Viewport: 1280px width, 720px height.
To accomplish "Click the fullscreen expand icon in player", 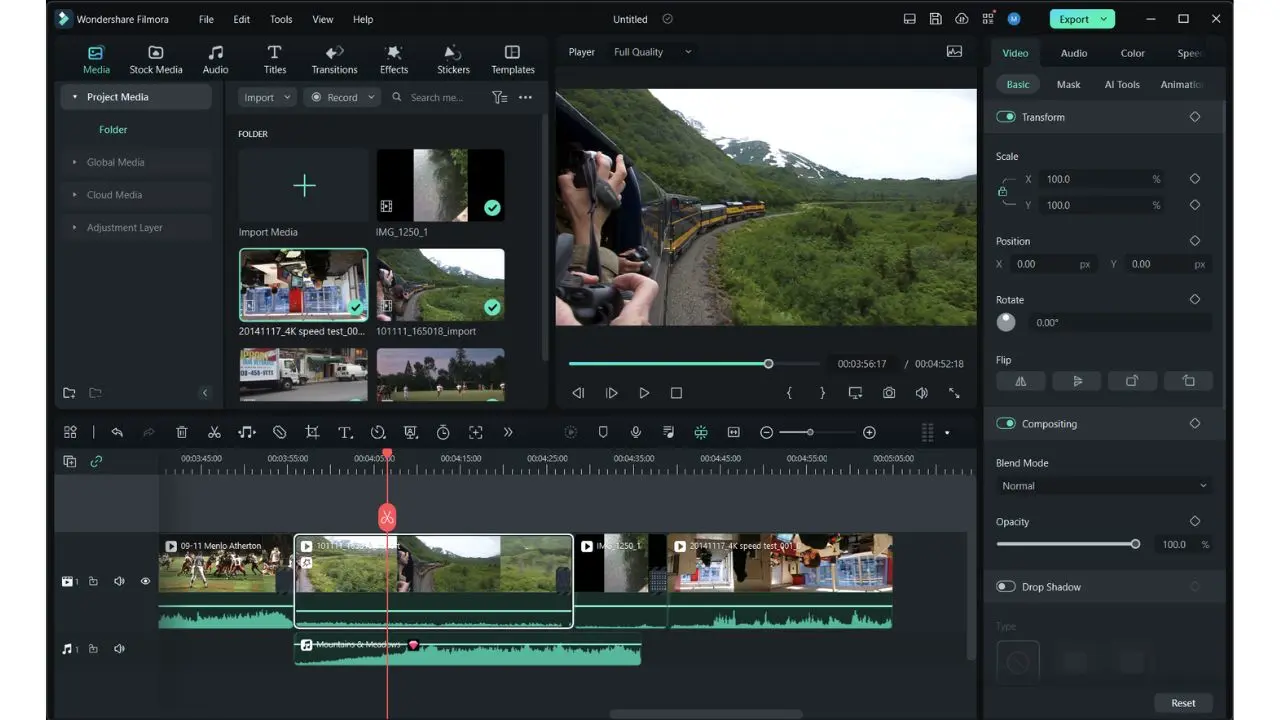I will 954,393.
